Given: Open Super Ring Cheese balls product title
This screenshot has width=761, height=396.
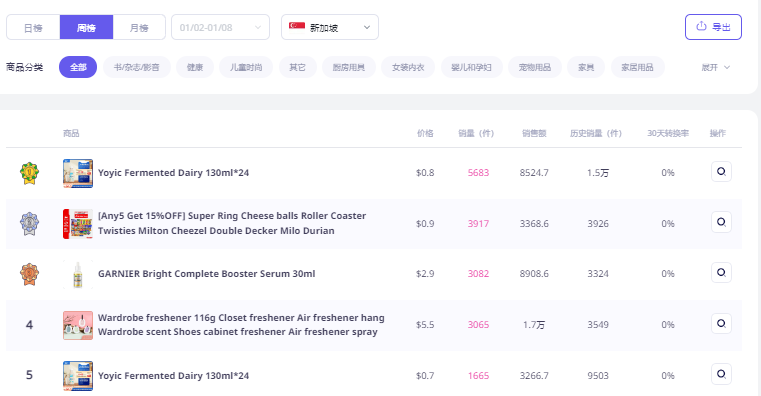Looking at the screenshot, I should 232,223.
